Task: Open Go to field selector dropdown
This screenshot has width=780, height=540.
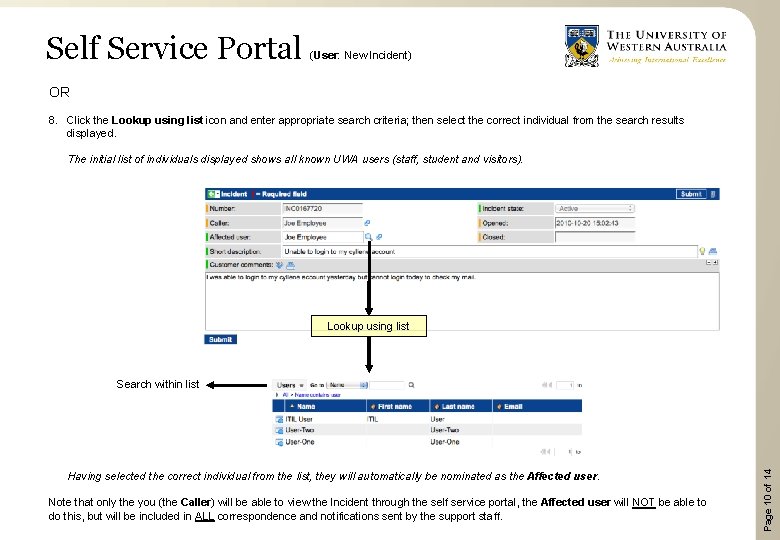Action: click(347, 385)
